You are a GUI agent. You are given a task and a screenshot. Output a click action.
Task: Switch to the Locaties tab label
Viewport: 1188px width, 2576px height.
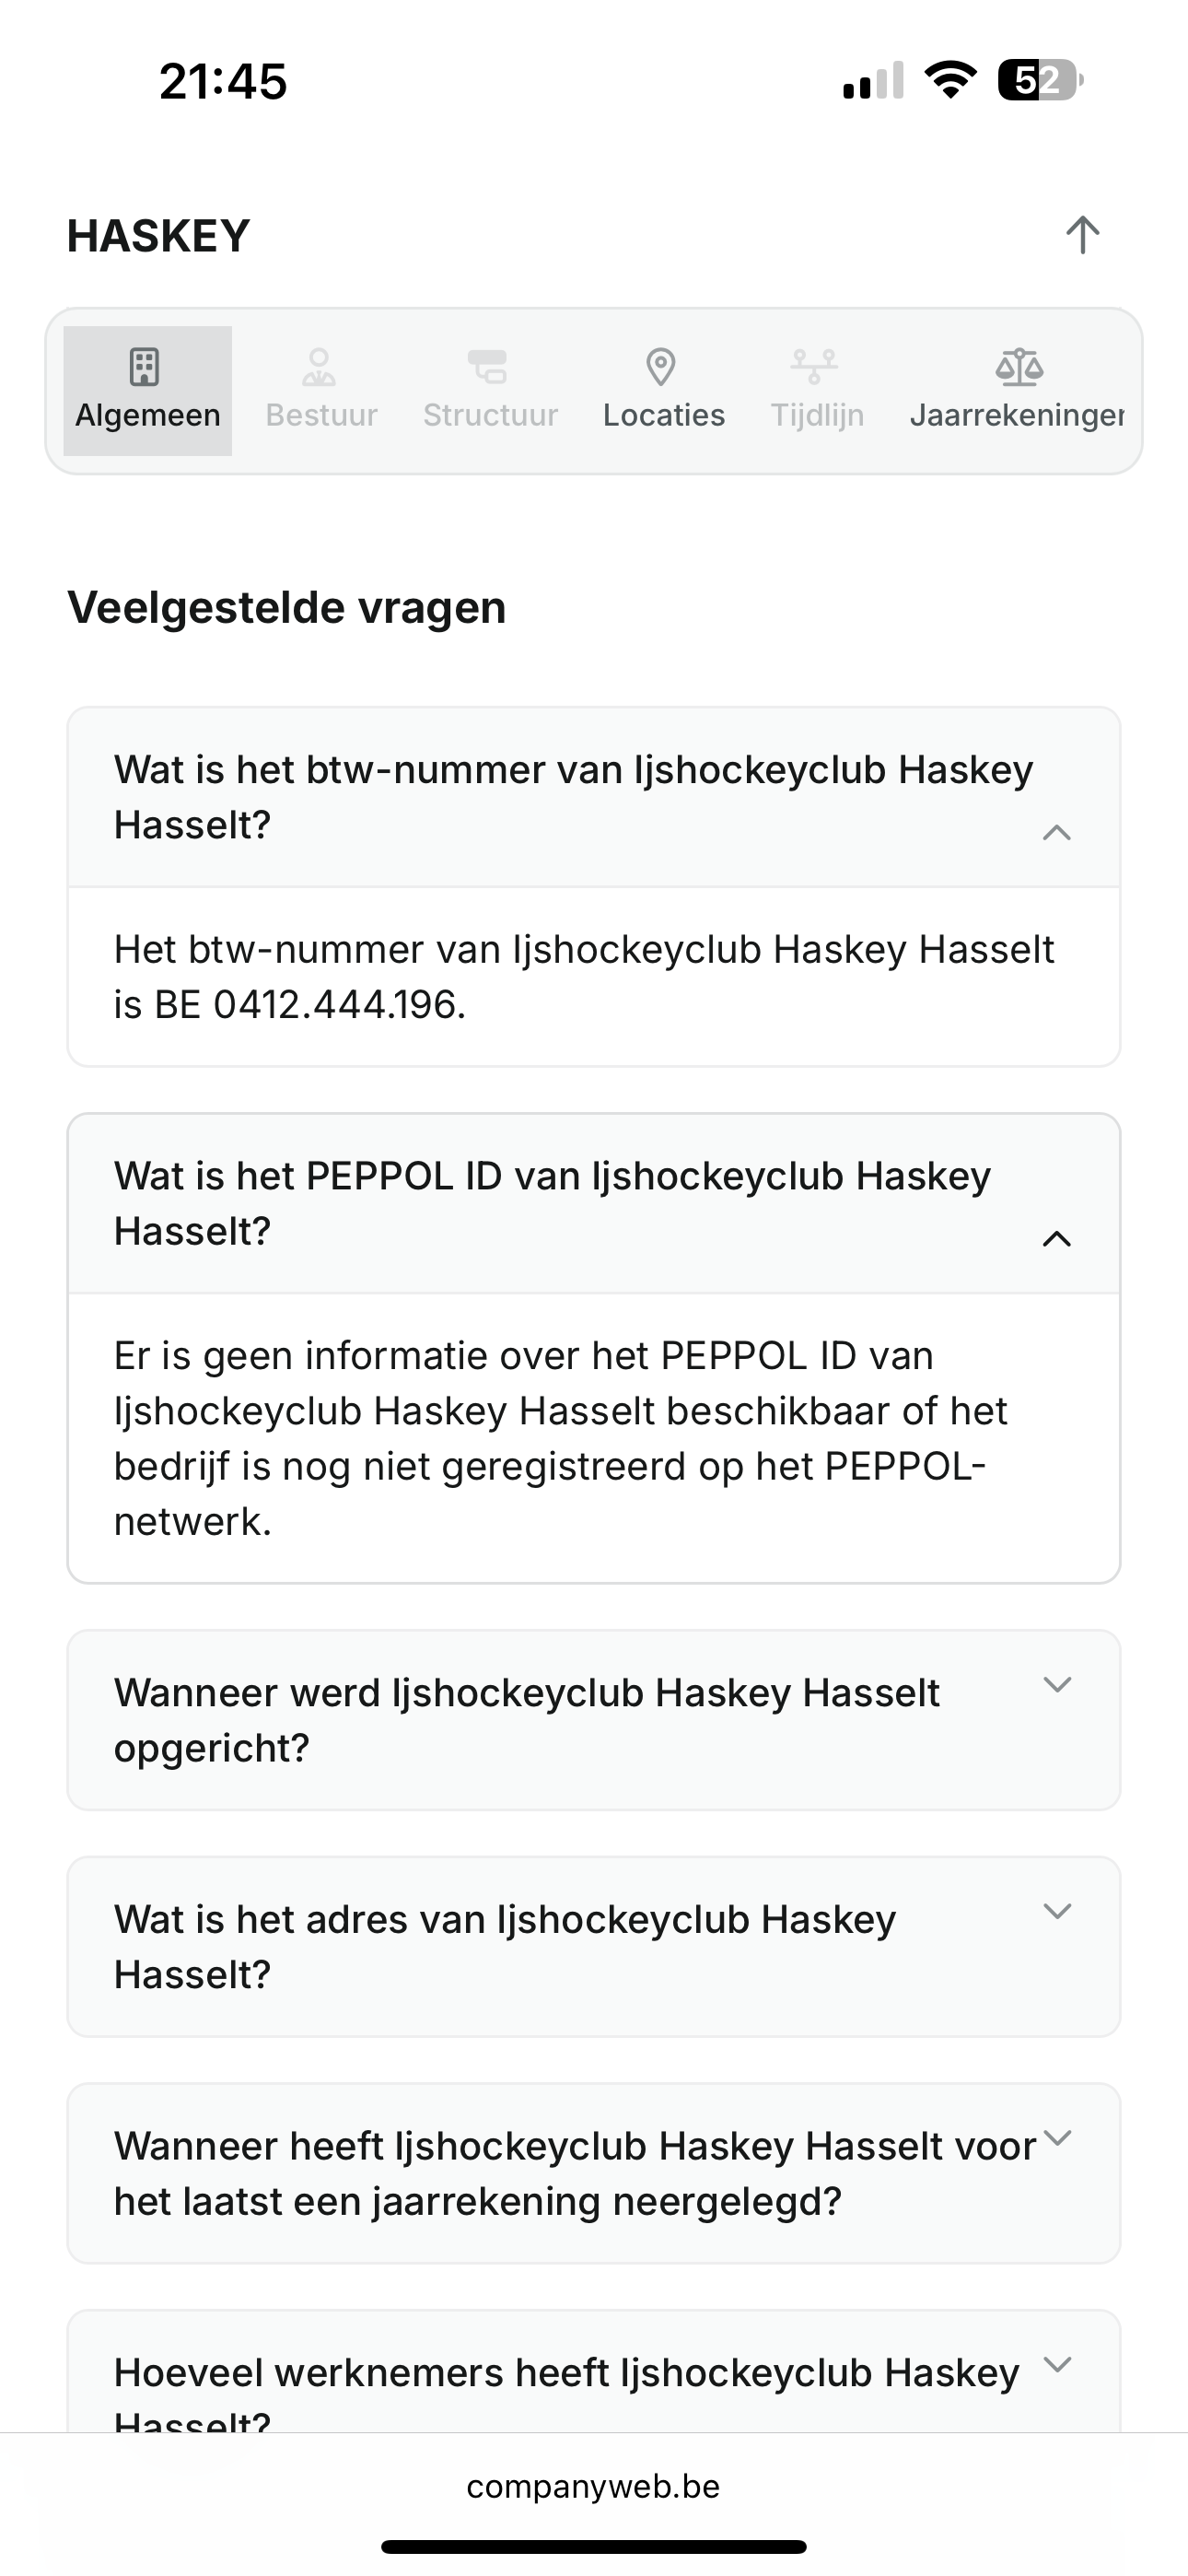coord(664,415)
